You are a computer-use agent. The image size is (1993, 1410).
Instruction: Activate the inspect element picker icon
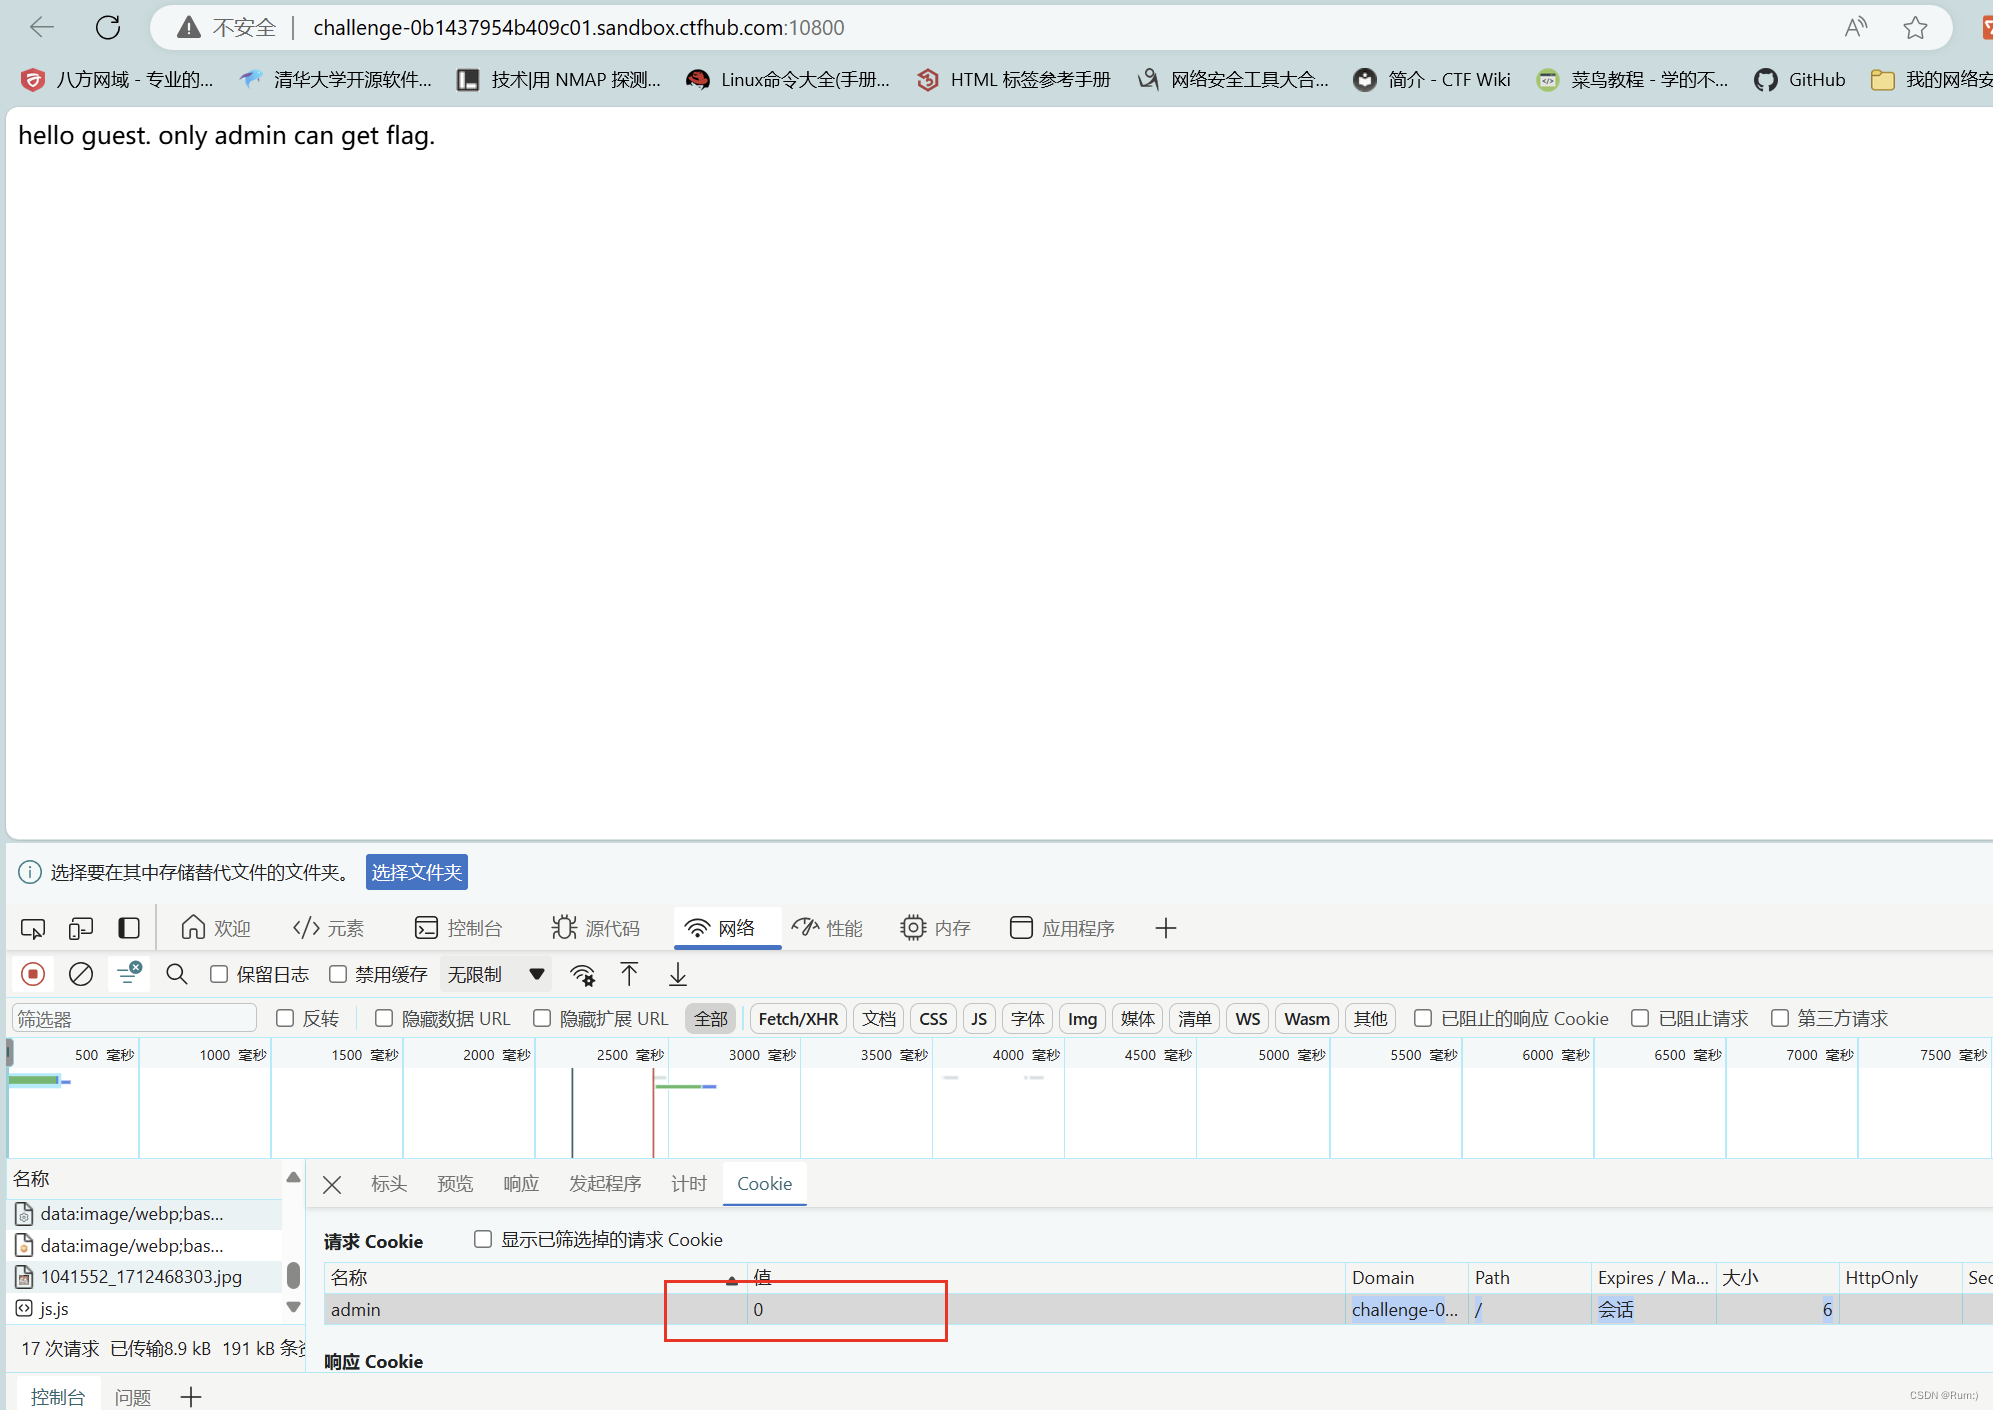(x=33, y=928)
